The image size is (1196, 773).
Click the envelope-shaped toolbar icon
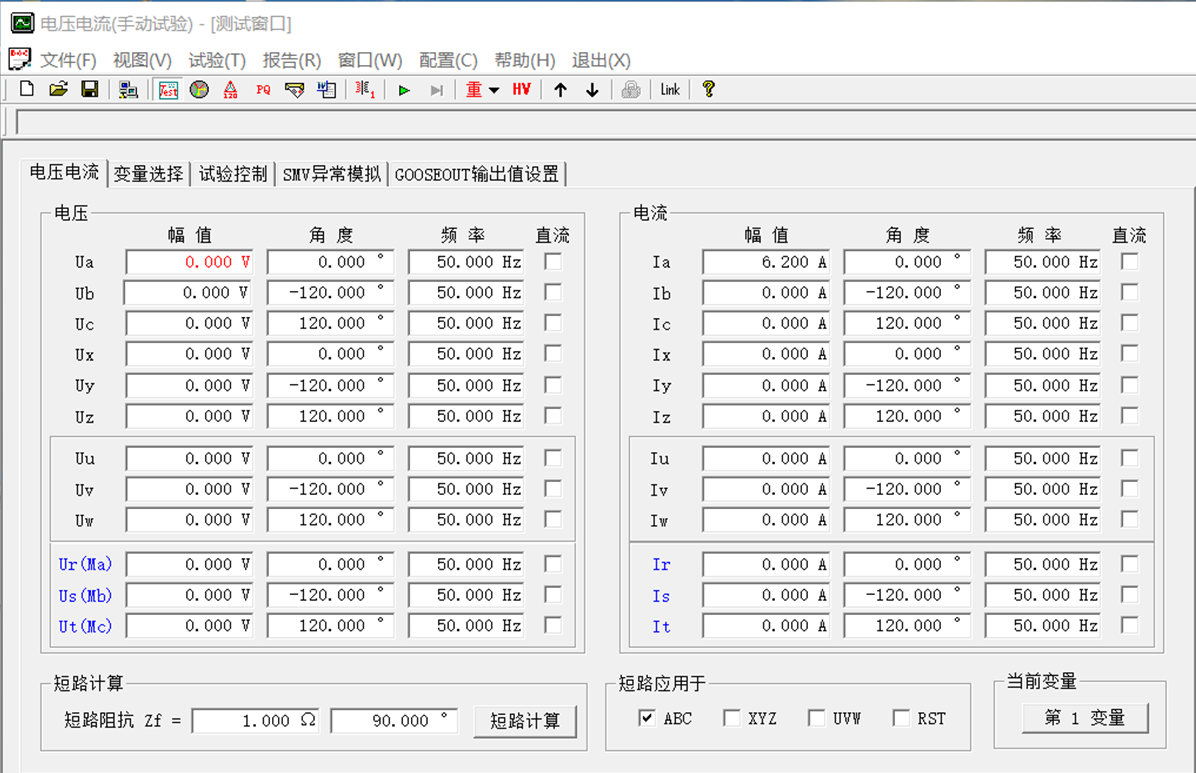(294, 89)
